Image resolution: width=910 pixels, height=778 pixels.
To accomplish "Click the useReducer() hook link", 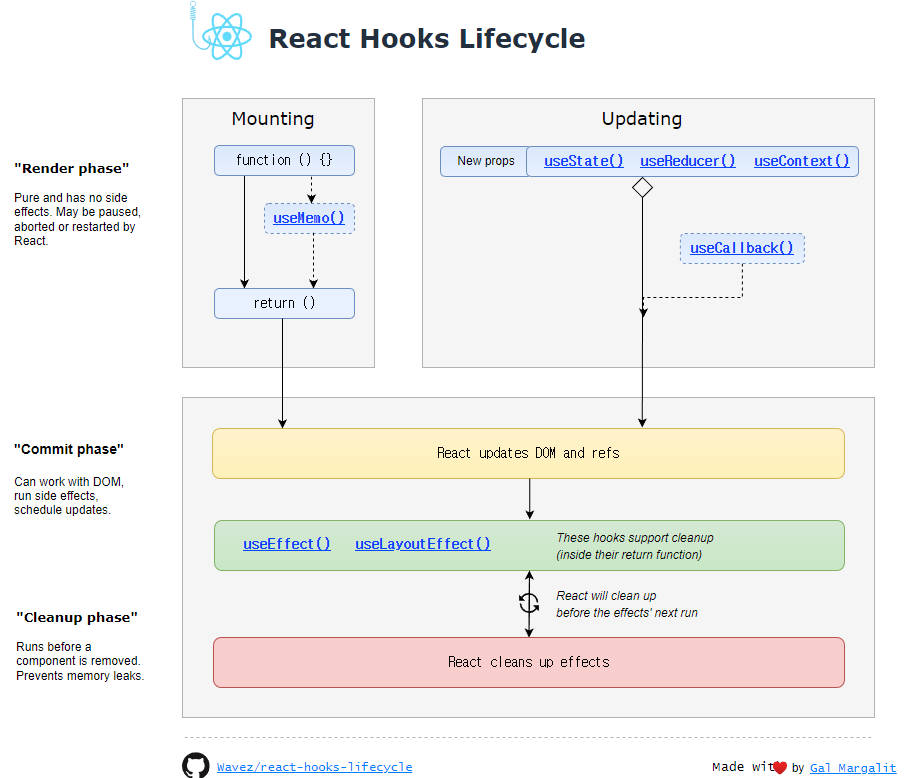I will 688,160.
